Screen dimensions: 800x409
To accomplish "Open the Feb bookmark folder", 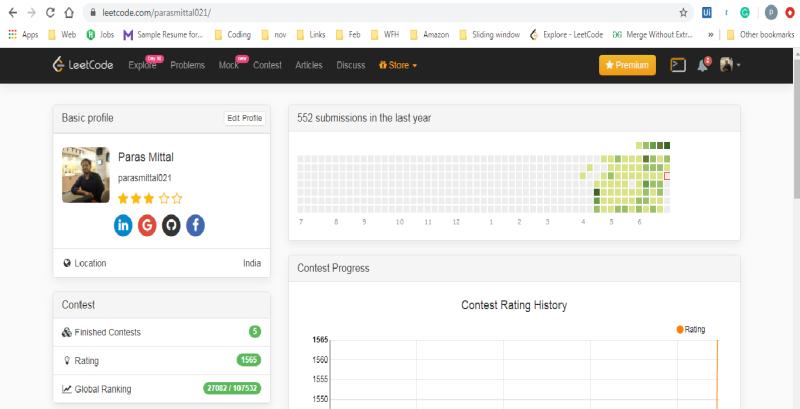I will point(348,35).
